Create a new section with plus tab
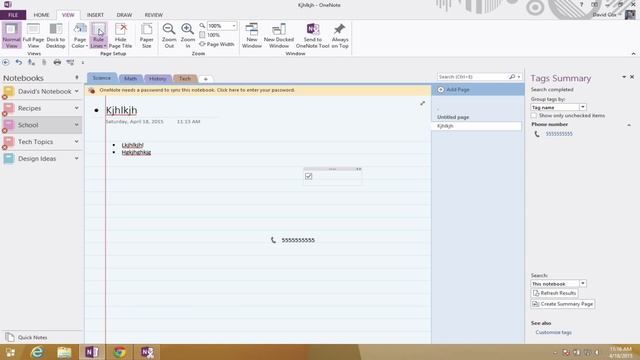Viewport: 640px width, 360px height. pos(206,79)
